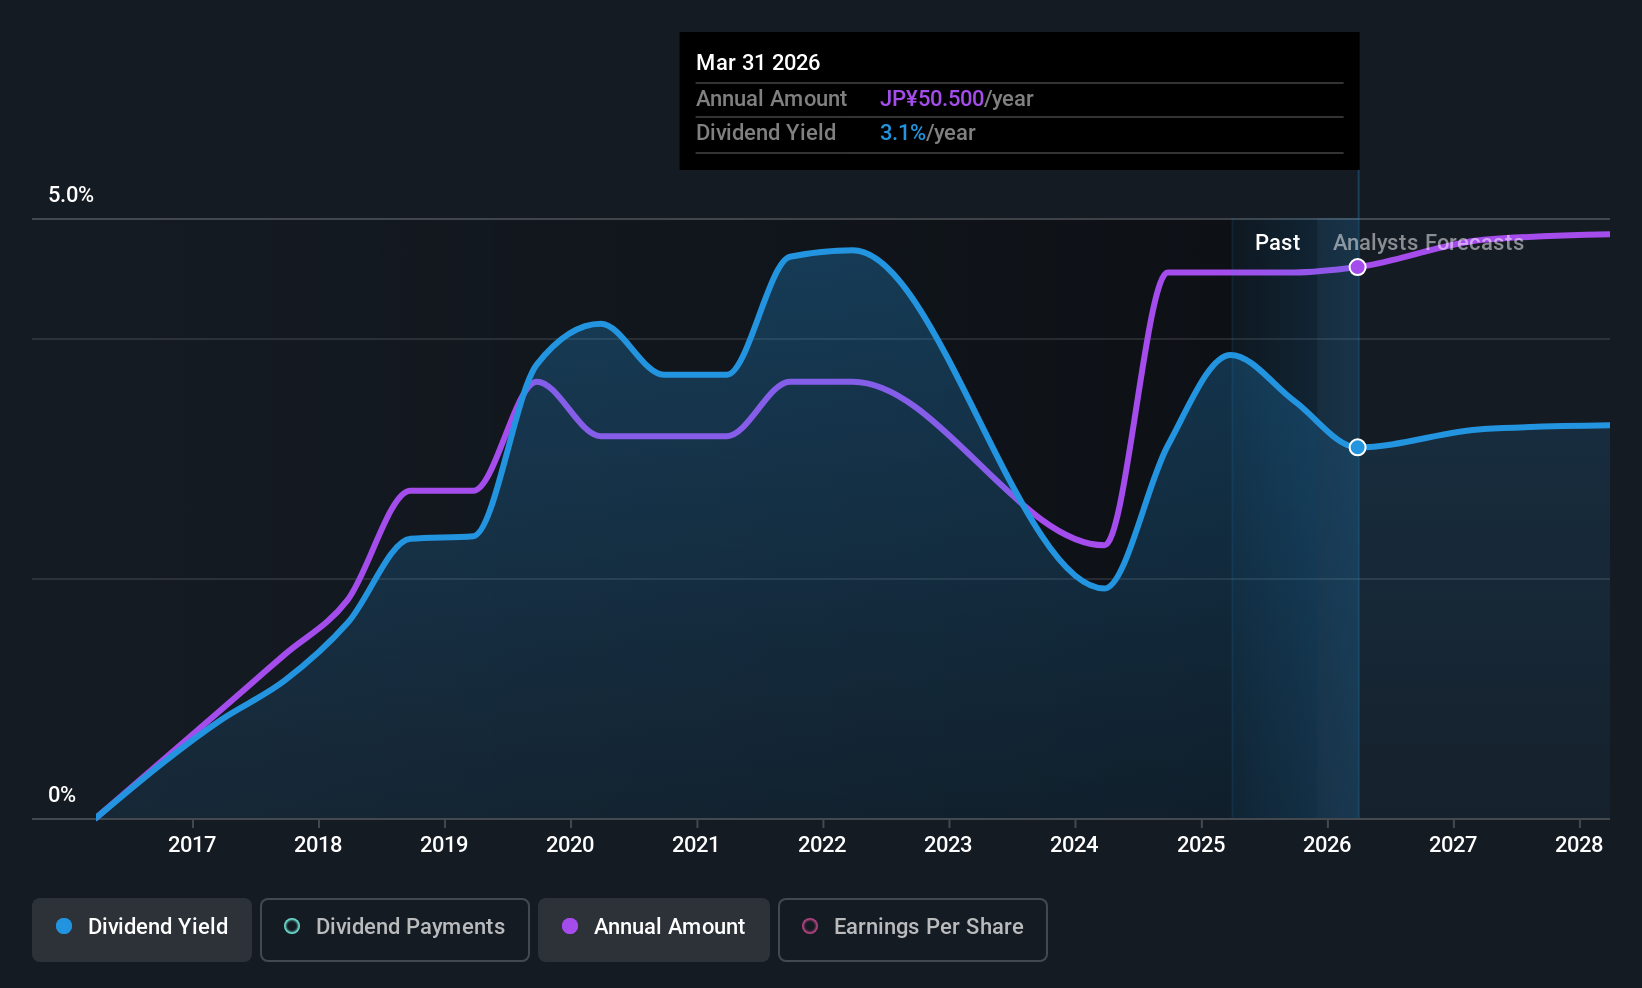Click the blue Dividend Yield data point marker
Screen dimensions: 1642x988
1357,447
